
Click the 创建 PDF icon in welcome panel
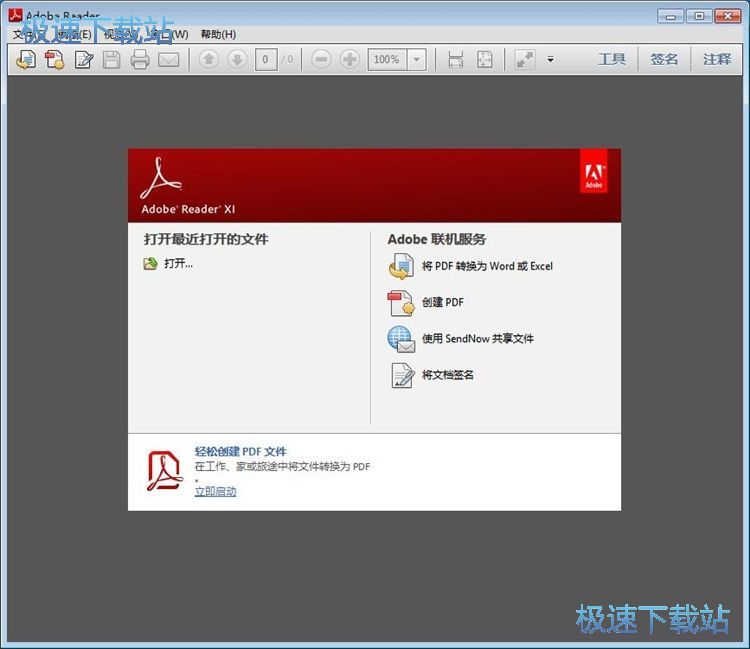point(401,303)
